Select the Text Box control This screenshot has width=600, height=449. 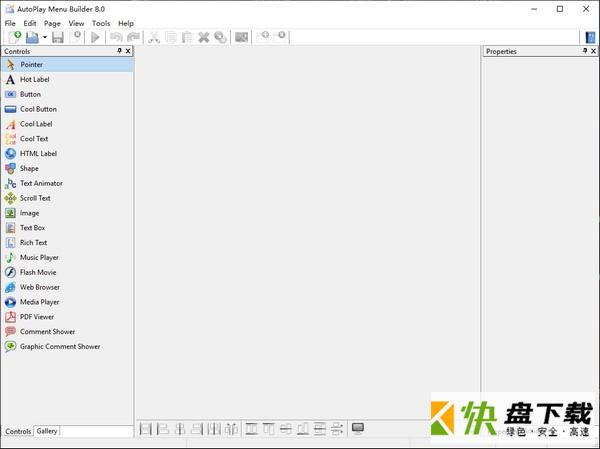pyautogui.click(x=67, y=228)
